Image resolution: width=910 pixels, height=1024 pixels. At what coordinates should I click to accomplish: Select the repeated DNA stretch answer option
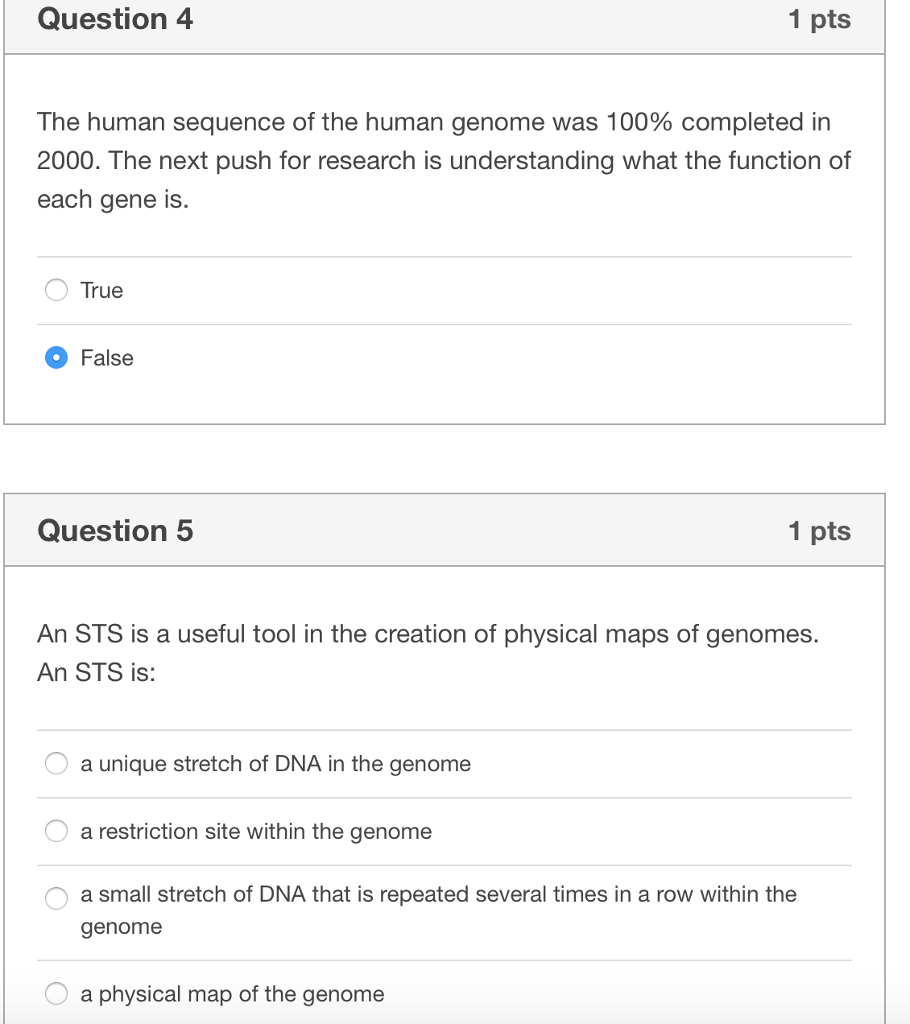pyautogui.click(x=56, y=897)
